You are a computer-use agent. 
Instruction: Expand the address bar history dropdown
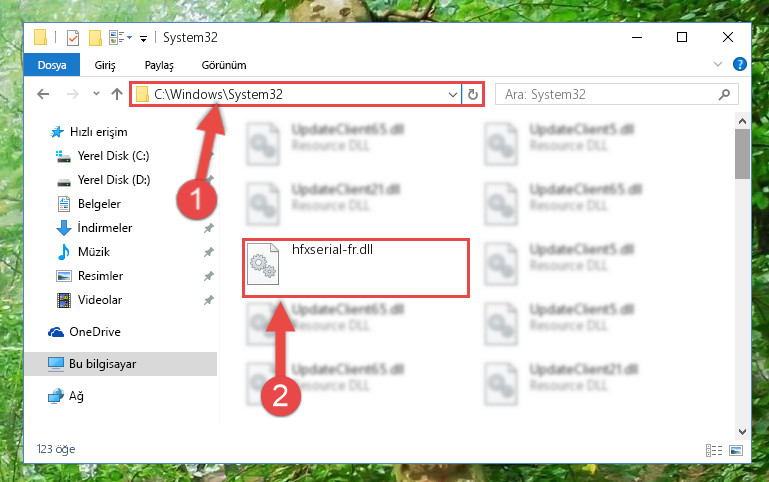point(453,94)
